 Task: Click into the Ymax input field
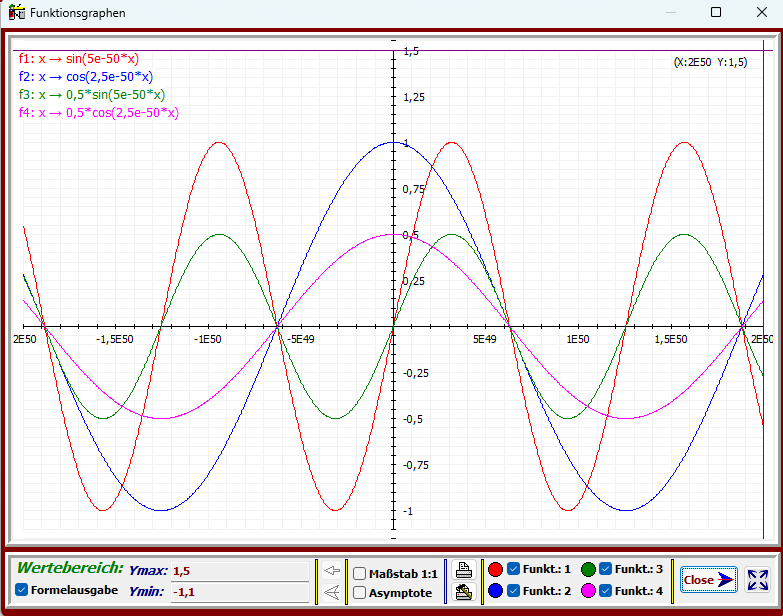(238, 571)
